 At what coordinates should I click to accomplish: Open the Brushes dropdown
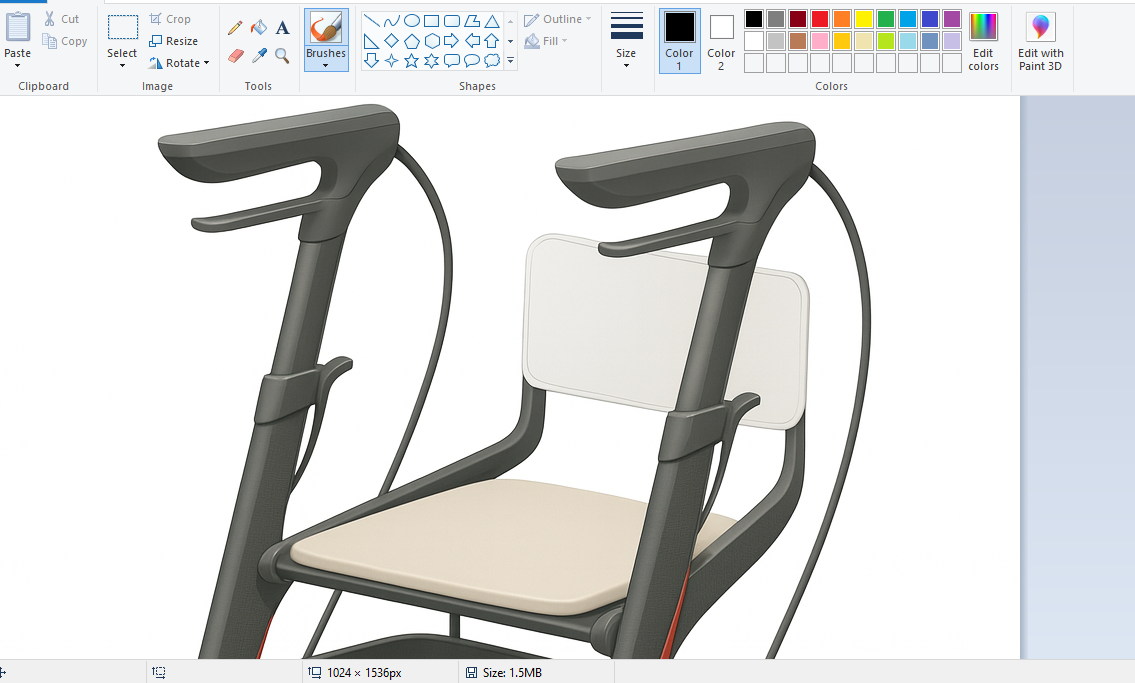[x=326, y=66]
